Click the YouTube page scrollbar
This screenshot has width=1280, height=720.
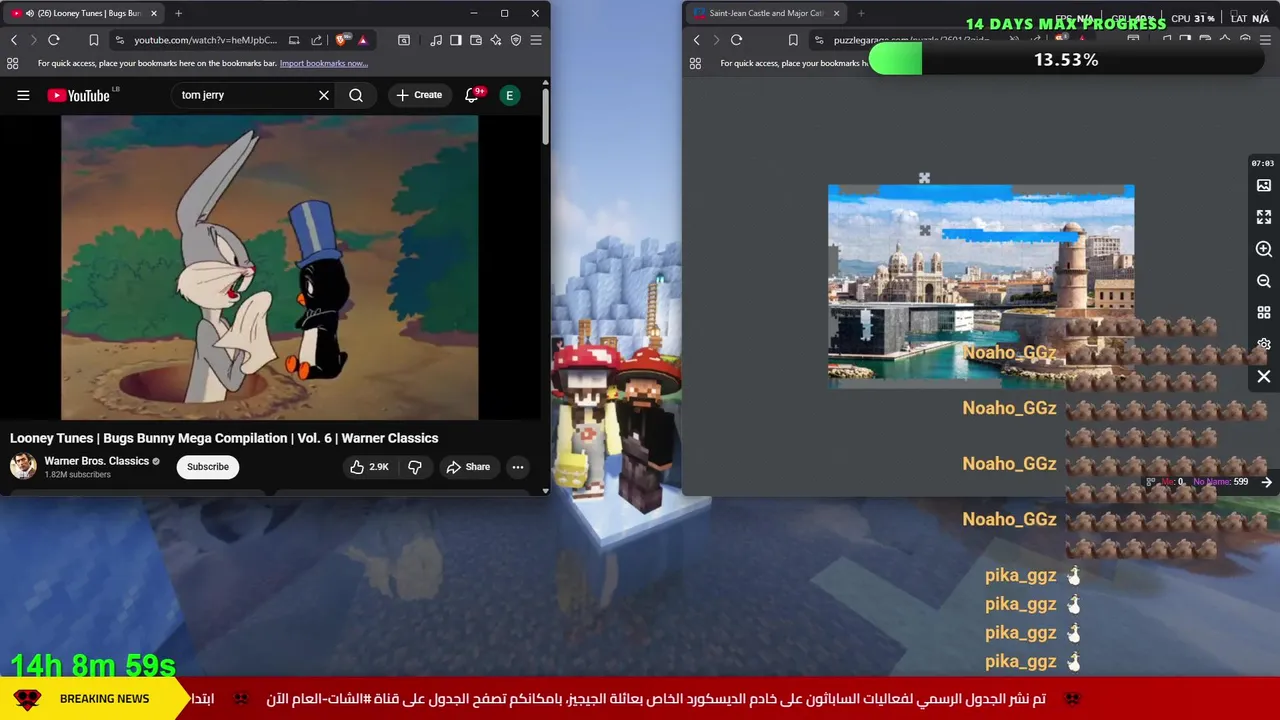[545, 117]
